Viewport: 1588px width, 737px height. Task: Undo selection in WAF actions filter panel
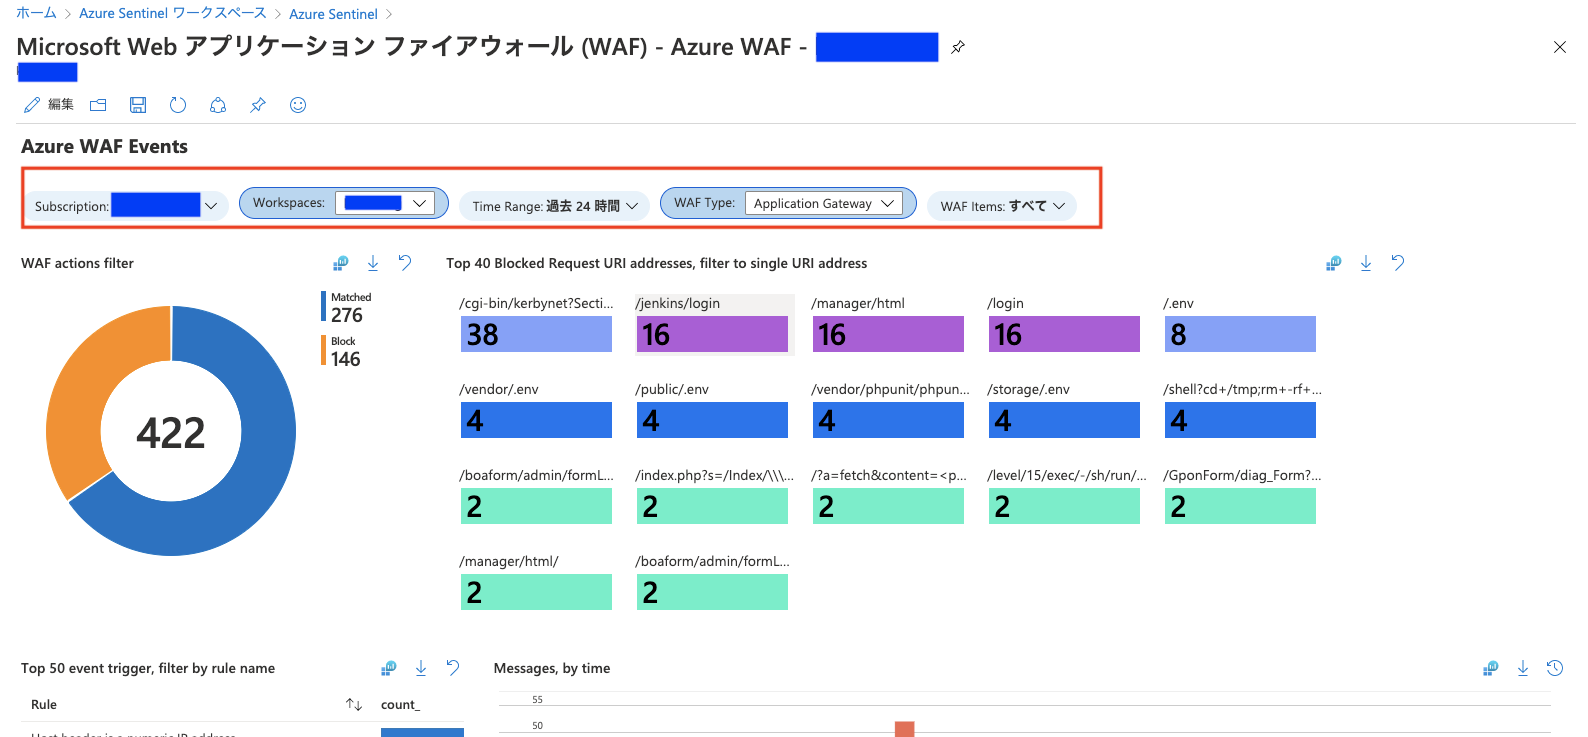click(405, 263)
